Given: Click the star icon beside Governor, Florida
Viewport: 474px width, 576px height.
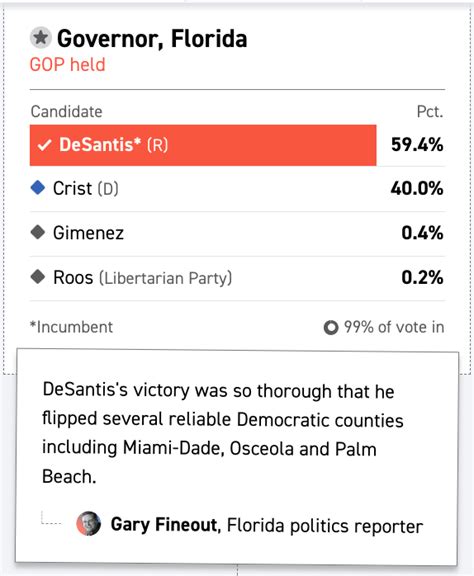Looking at the screenshot, I should tap(40, 37).
